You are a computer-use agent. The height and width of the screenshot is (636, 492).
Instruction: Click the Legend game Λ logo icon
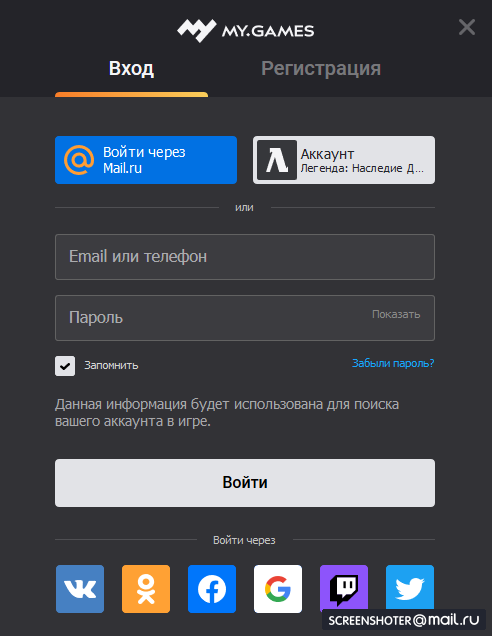click(277, 160)
